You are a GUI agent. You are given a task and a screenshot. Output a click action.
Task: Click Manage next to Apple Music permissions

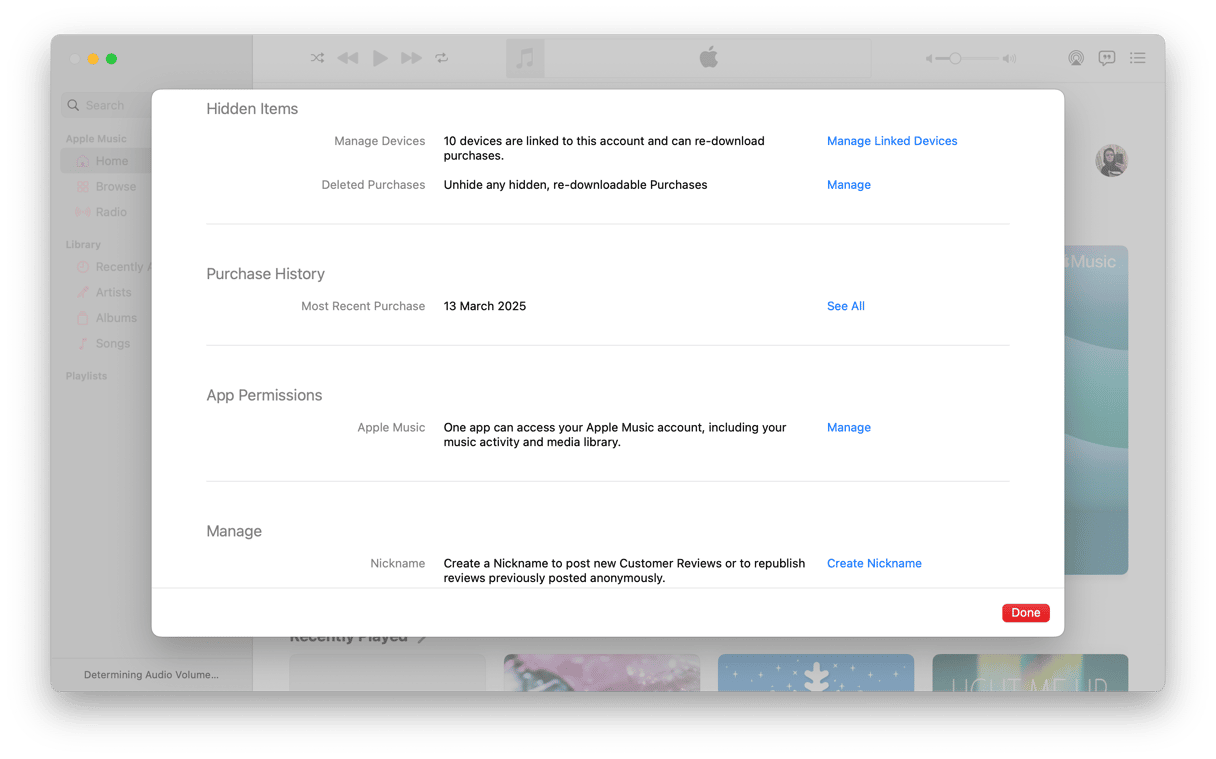click(x=849, y=427)
